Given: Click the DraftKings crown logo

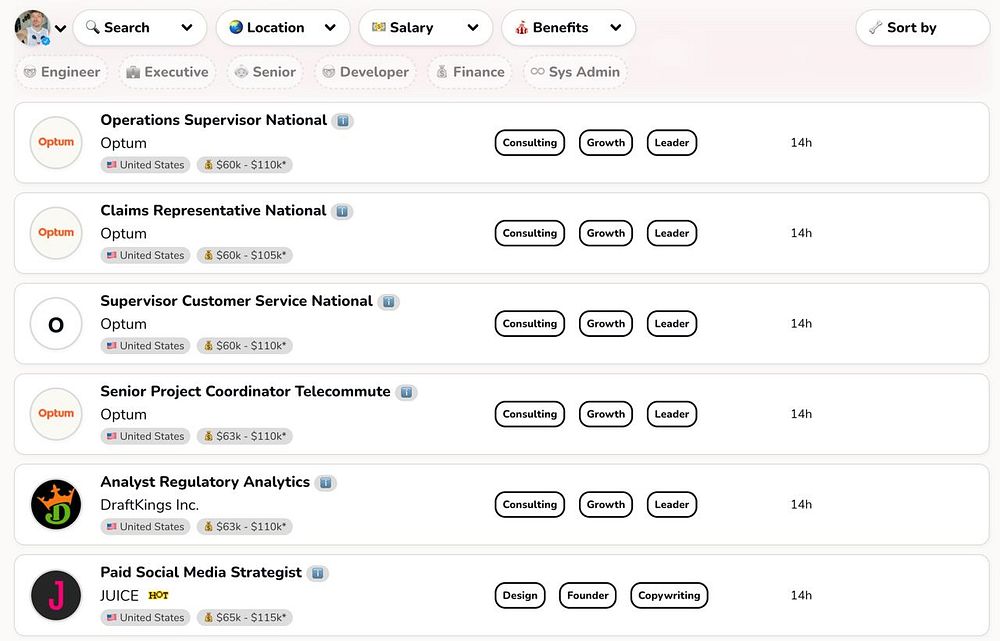Looking at the screenshot, I should coord(56,505).
